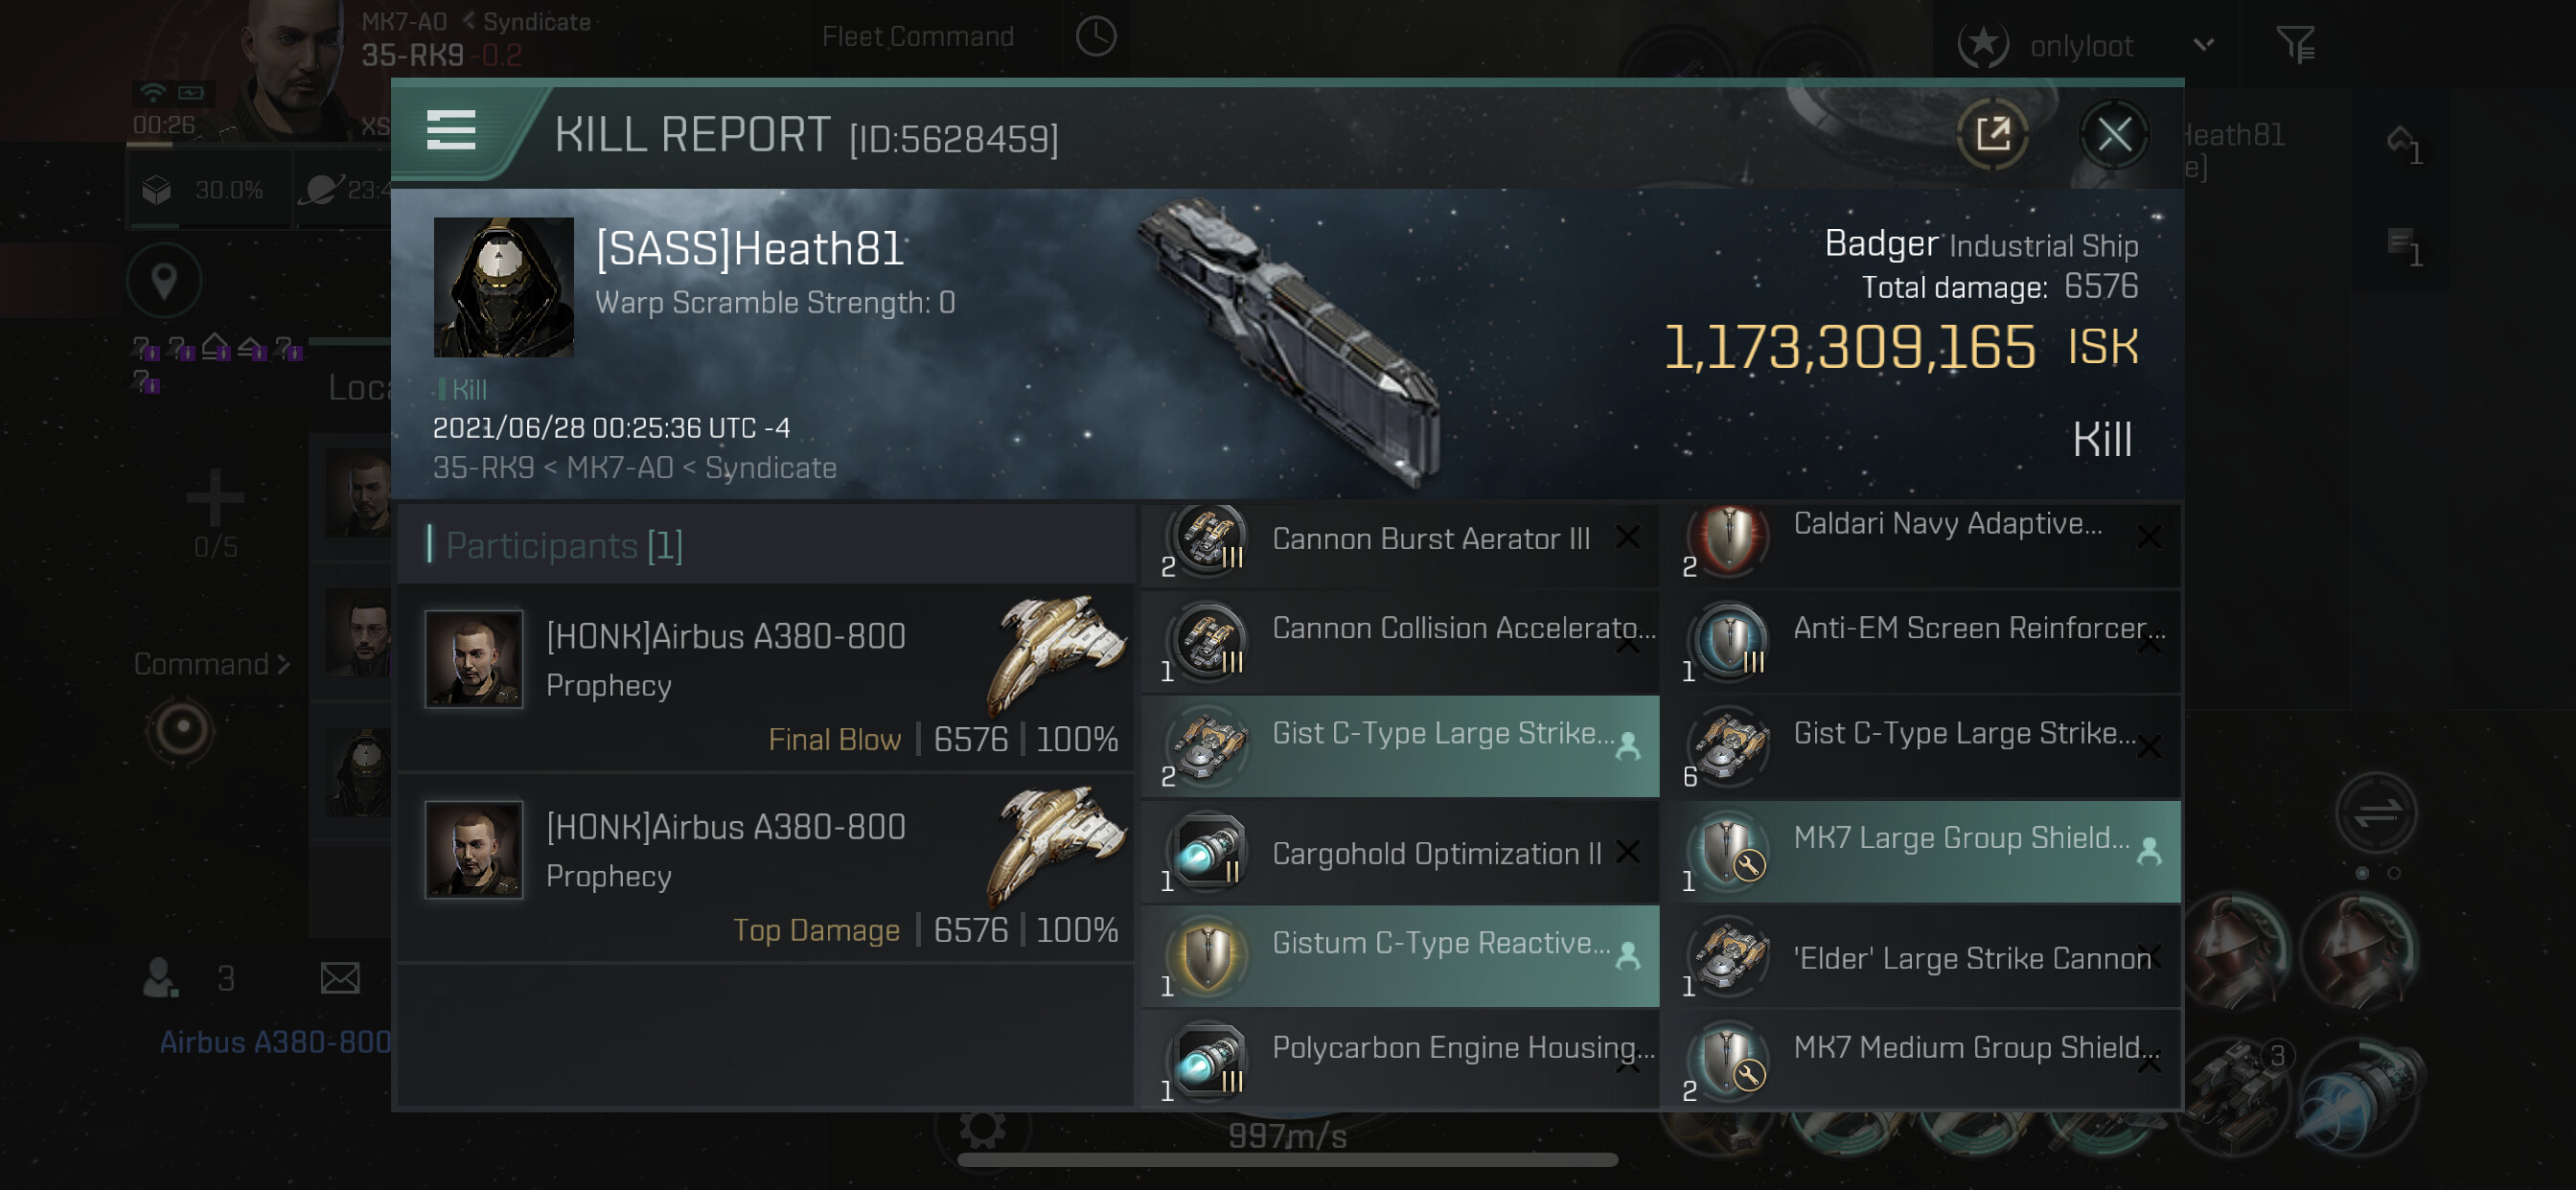
Task: Click the Fleet Command clock icon
Action: [x=1096, y=37]
